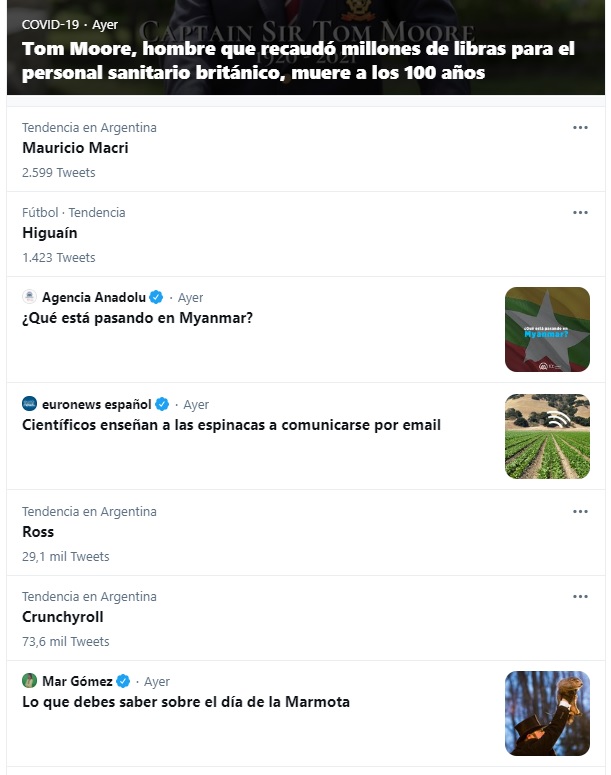
Task: Click Agencia Anadolu verified badge
Action: coord(156,298)
